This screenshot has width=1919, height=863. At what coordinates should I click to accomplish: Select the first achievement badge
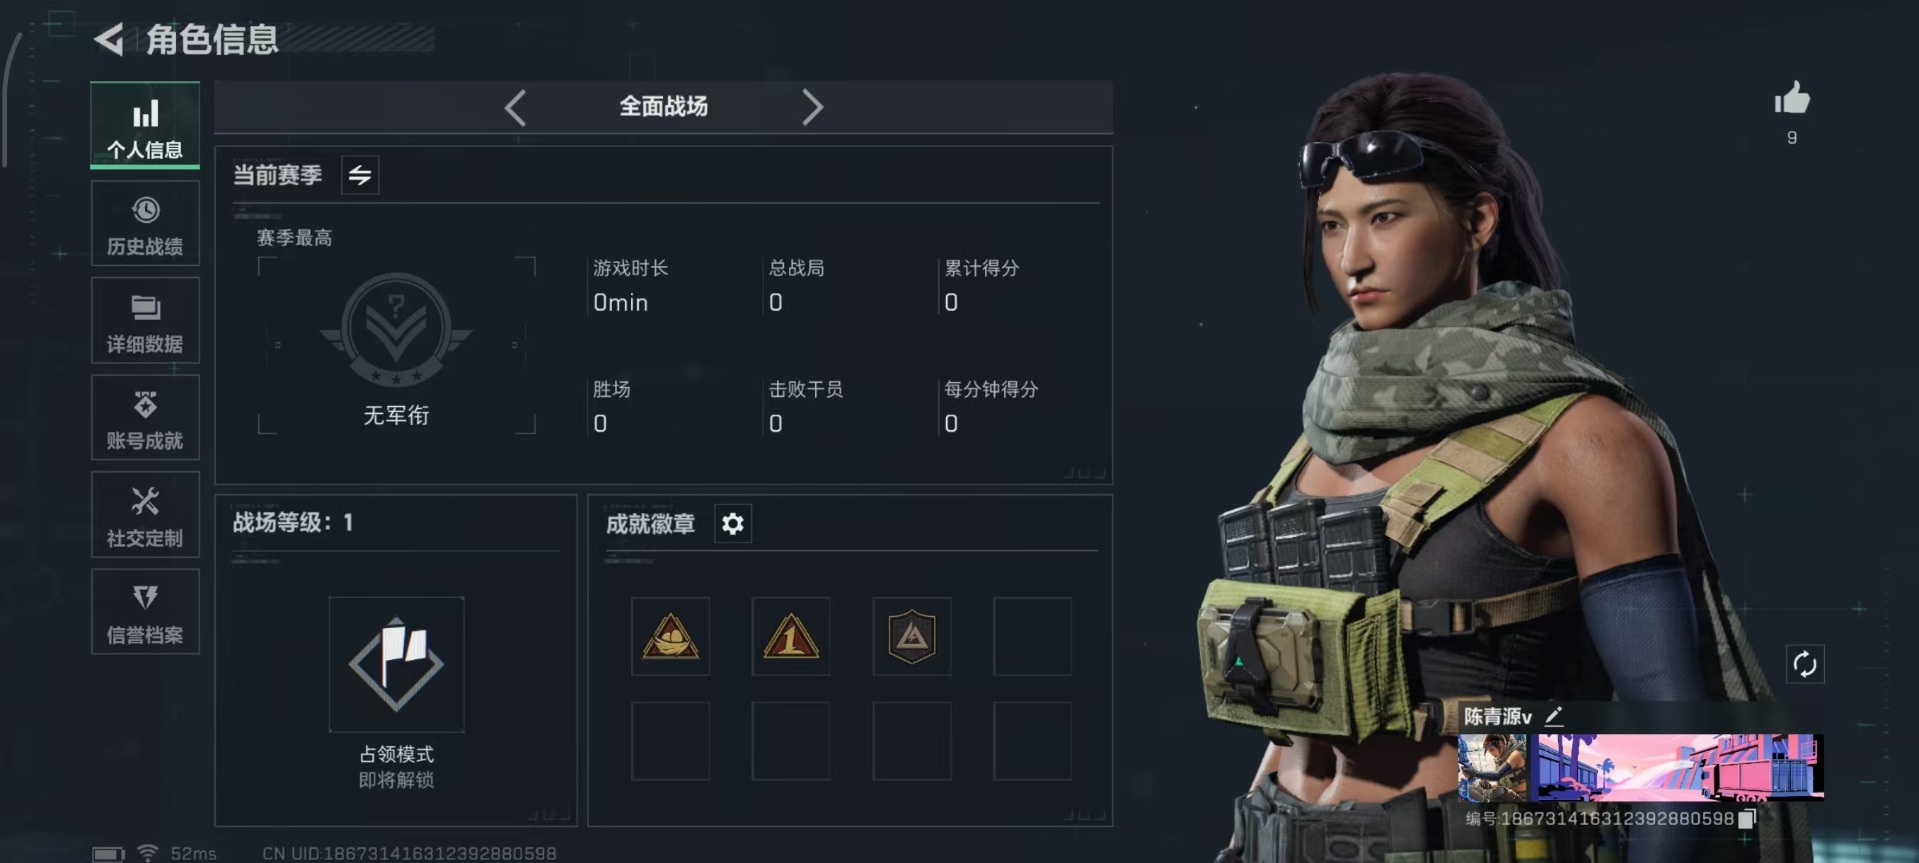(x=671, y=637)
